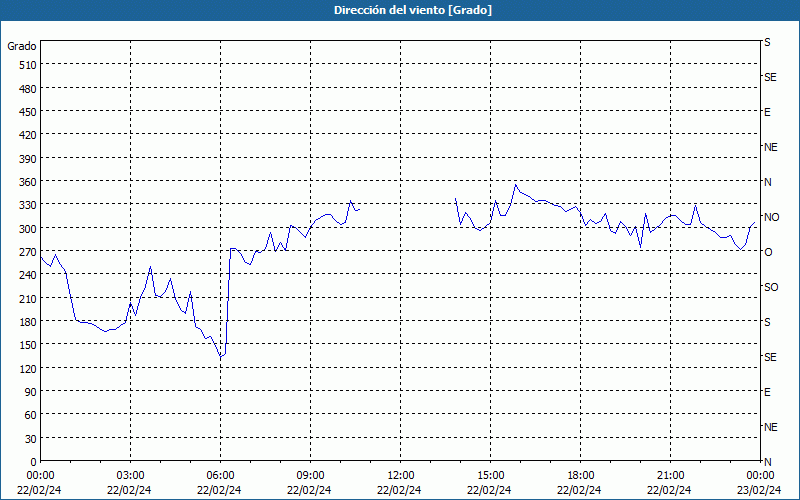Click the 23/02/24 date label
This screenshot has width=800, height=500.
coord(760,491)
